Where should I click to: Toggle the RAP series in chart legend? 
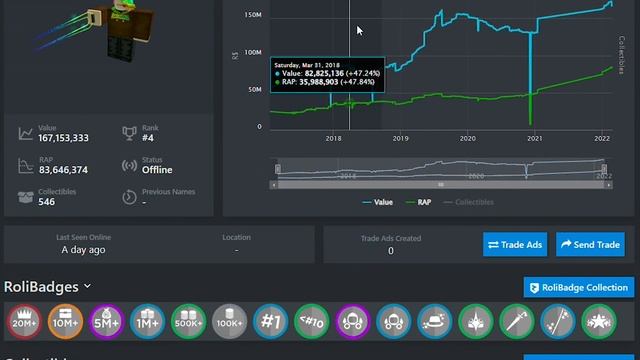pyautogui.click(x=418, y=202)
